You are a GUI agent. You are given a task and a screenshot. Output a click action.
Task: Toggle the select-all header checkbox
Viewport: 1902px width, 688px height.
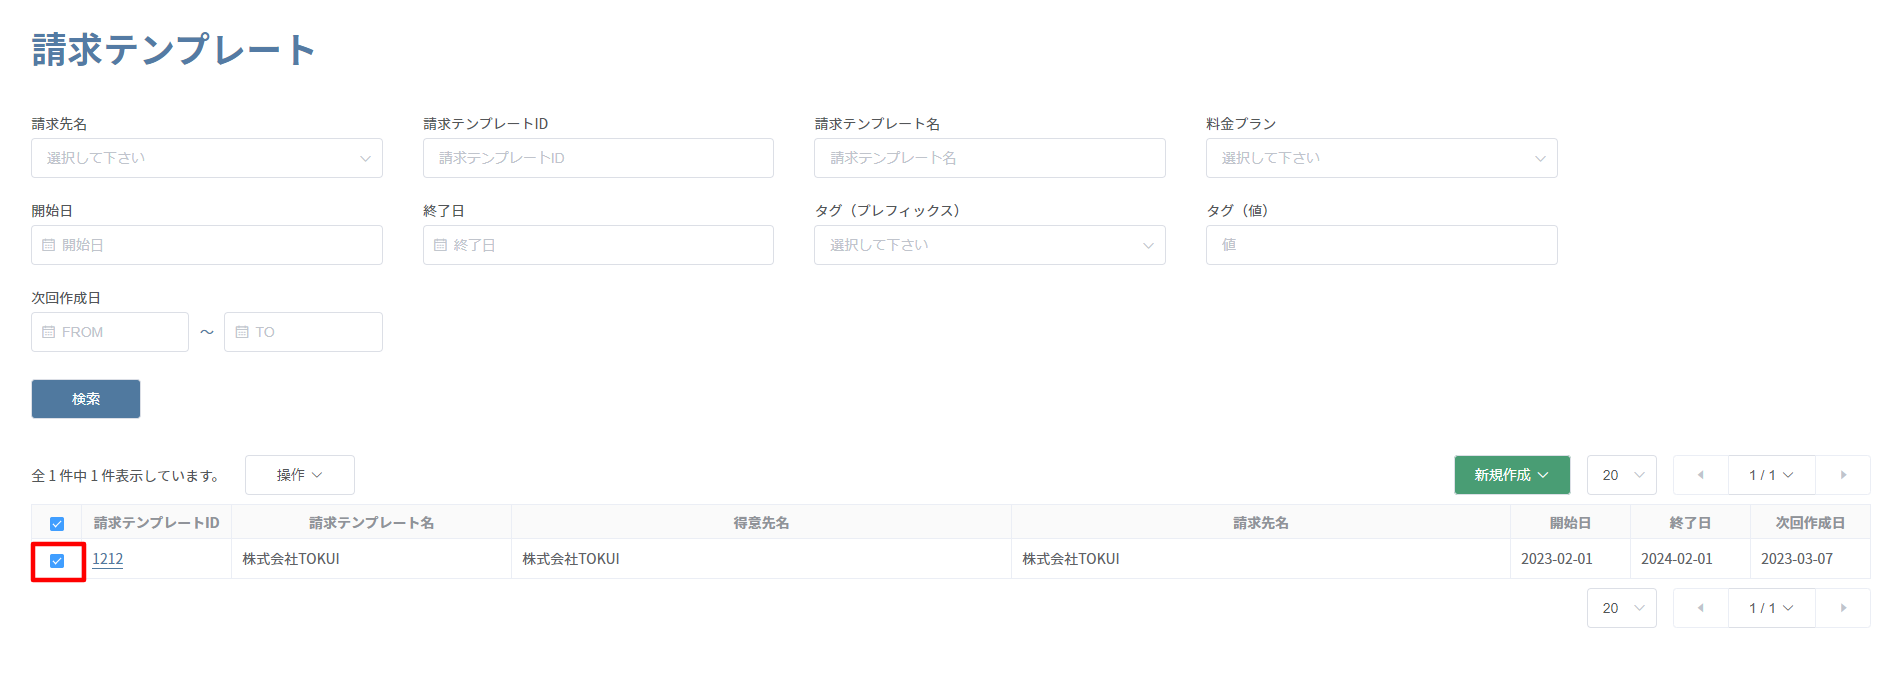click(57, 524)
